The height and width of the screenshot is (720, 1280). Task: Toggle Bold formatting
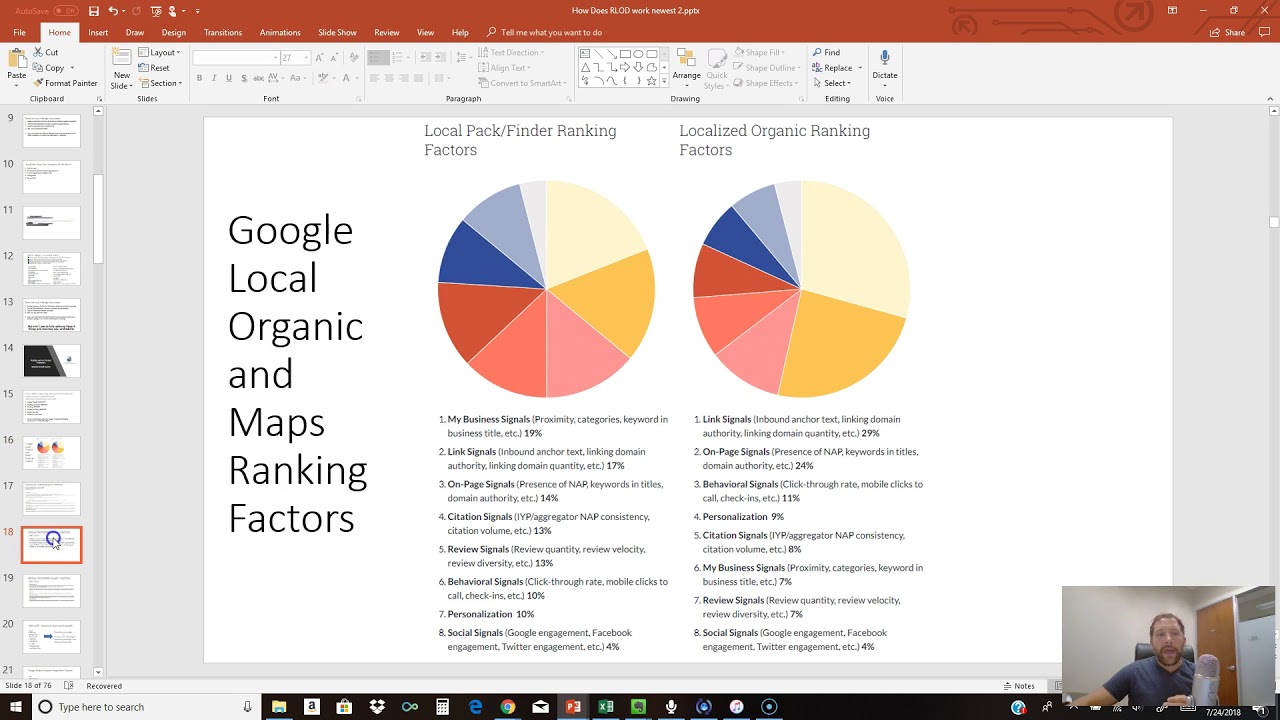click(199, 78)
